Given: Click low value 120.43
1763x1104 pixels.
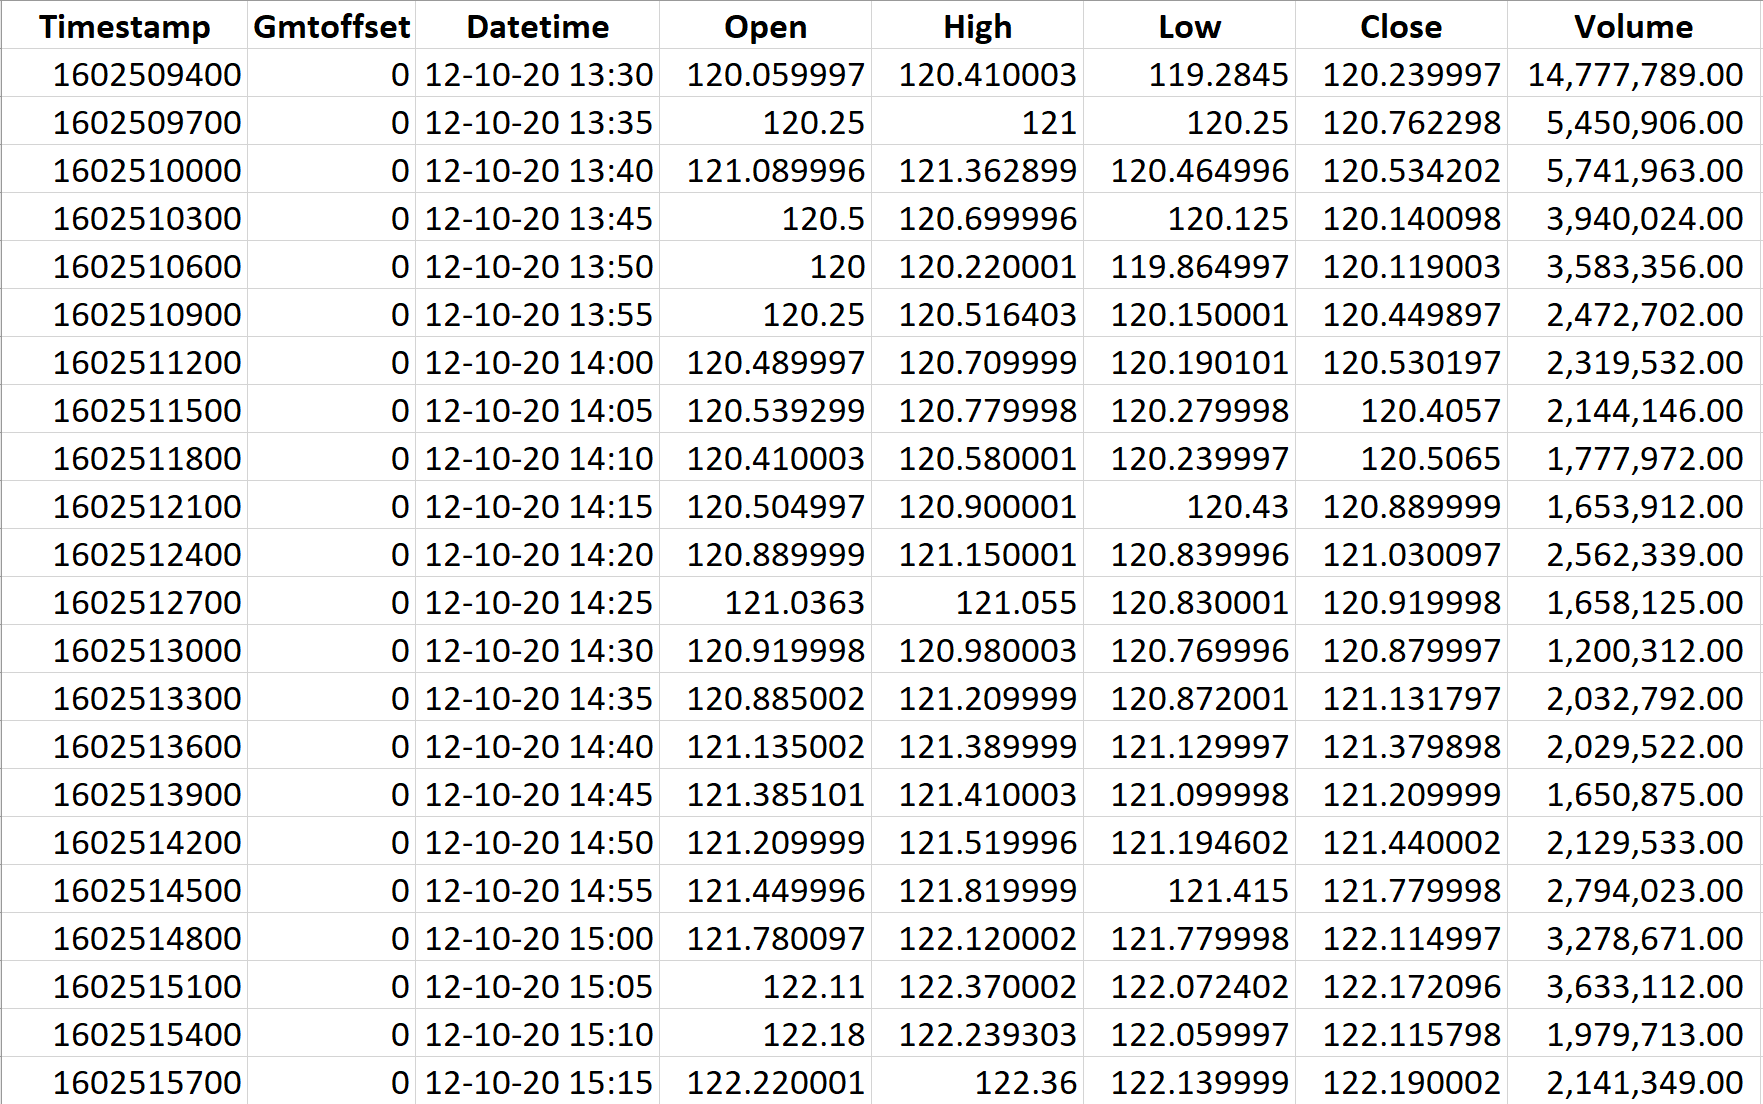Looking at the screenshot, I should pos(1190,506).
